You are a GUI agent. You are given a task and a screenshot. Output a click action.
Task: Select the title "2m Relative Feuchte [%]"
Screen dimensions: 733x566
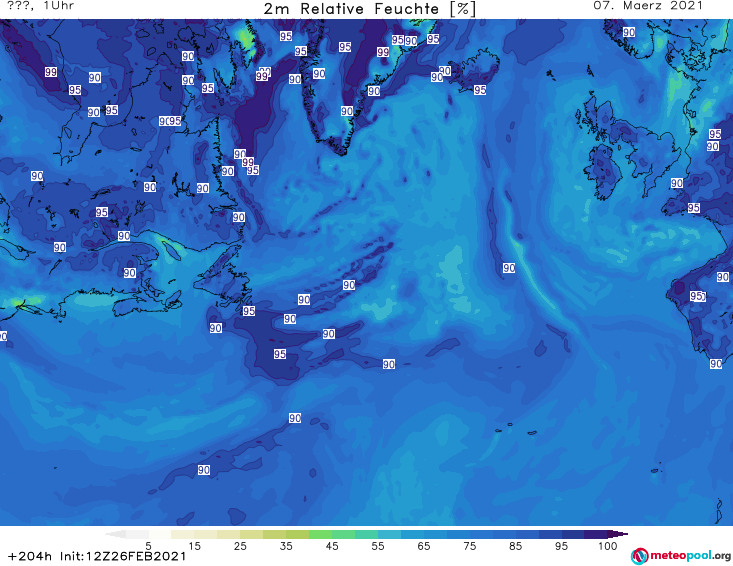[370, 9]
